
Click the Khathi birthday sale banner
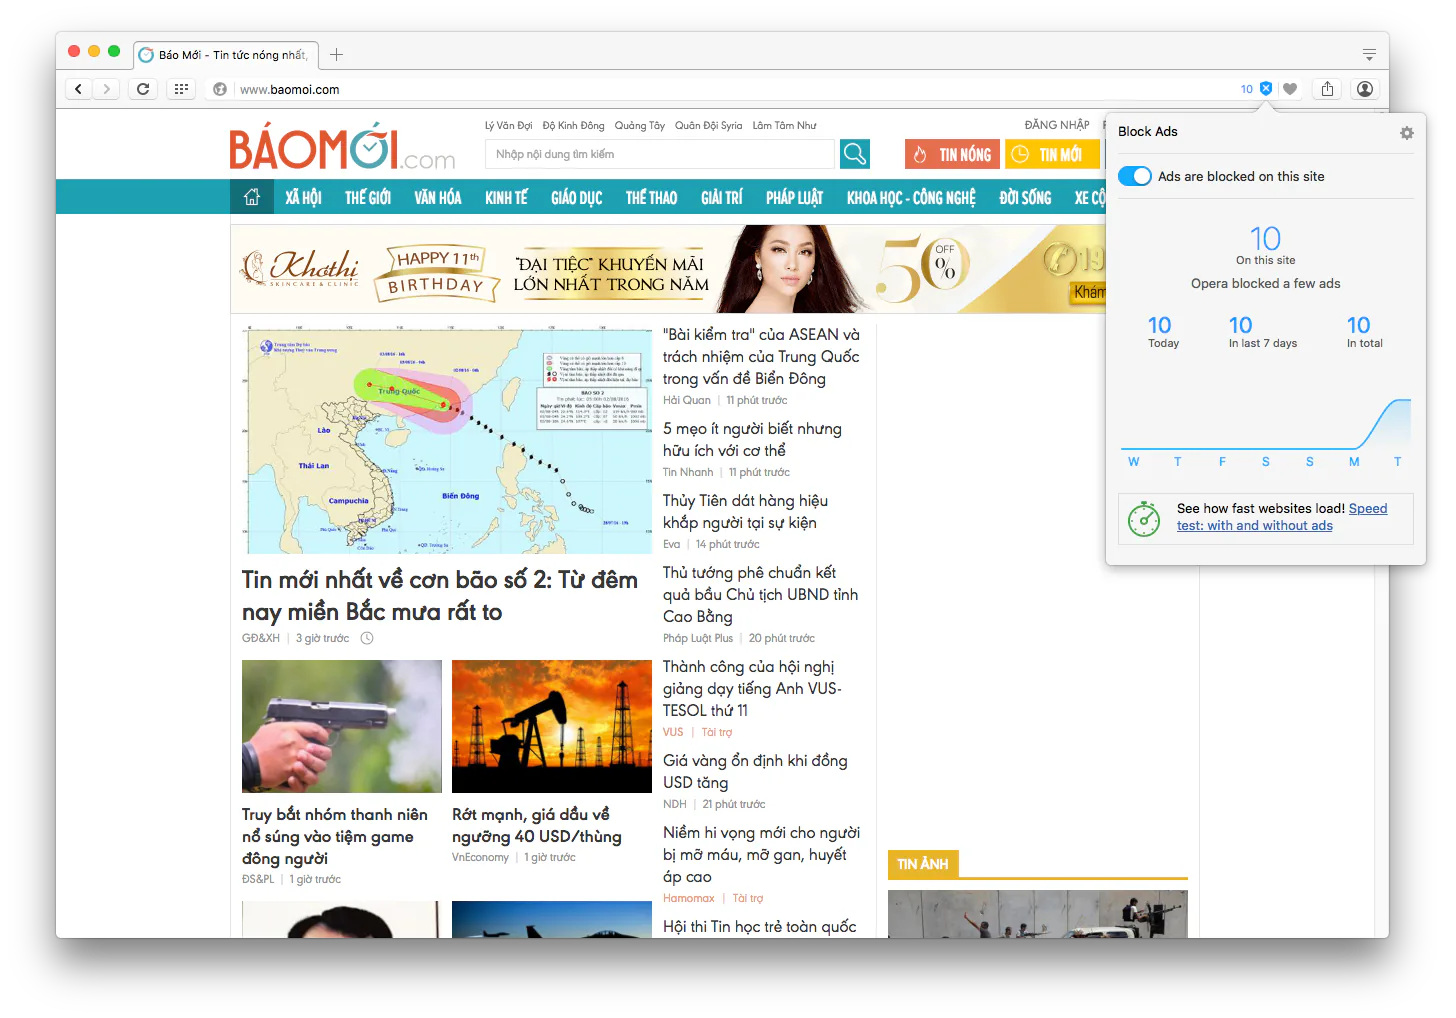click(x=668, y=269)
